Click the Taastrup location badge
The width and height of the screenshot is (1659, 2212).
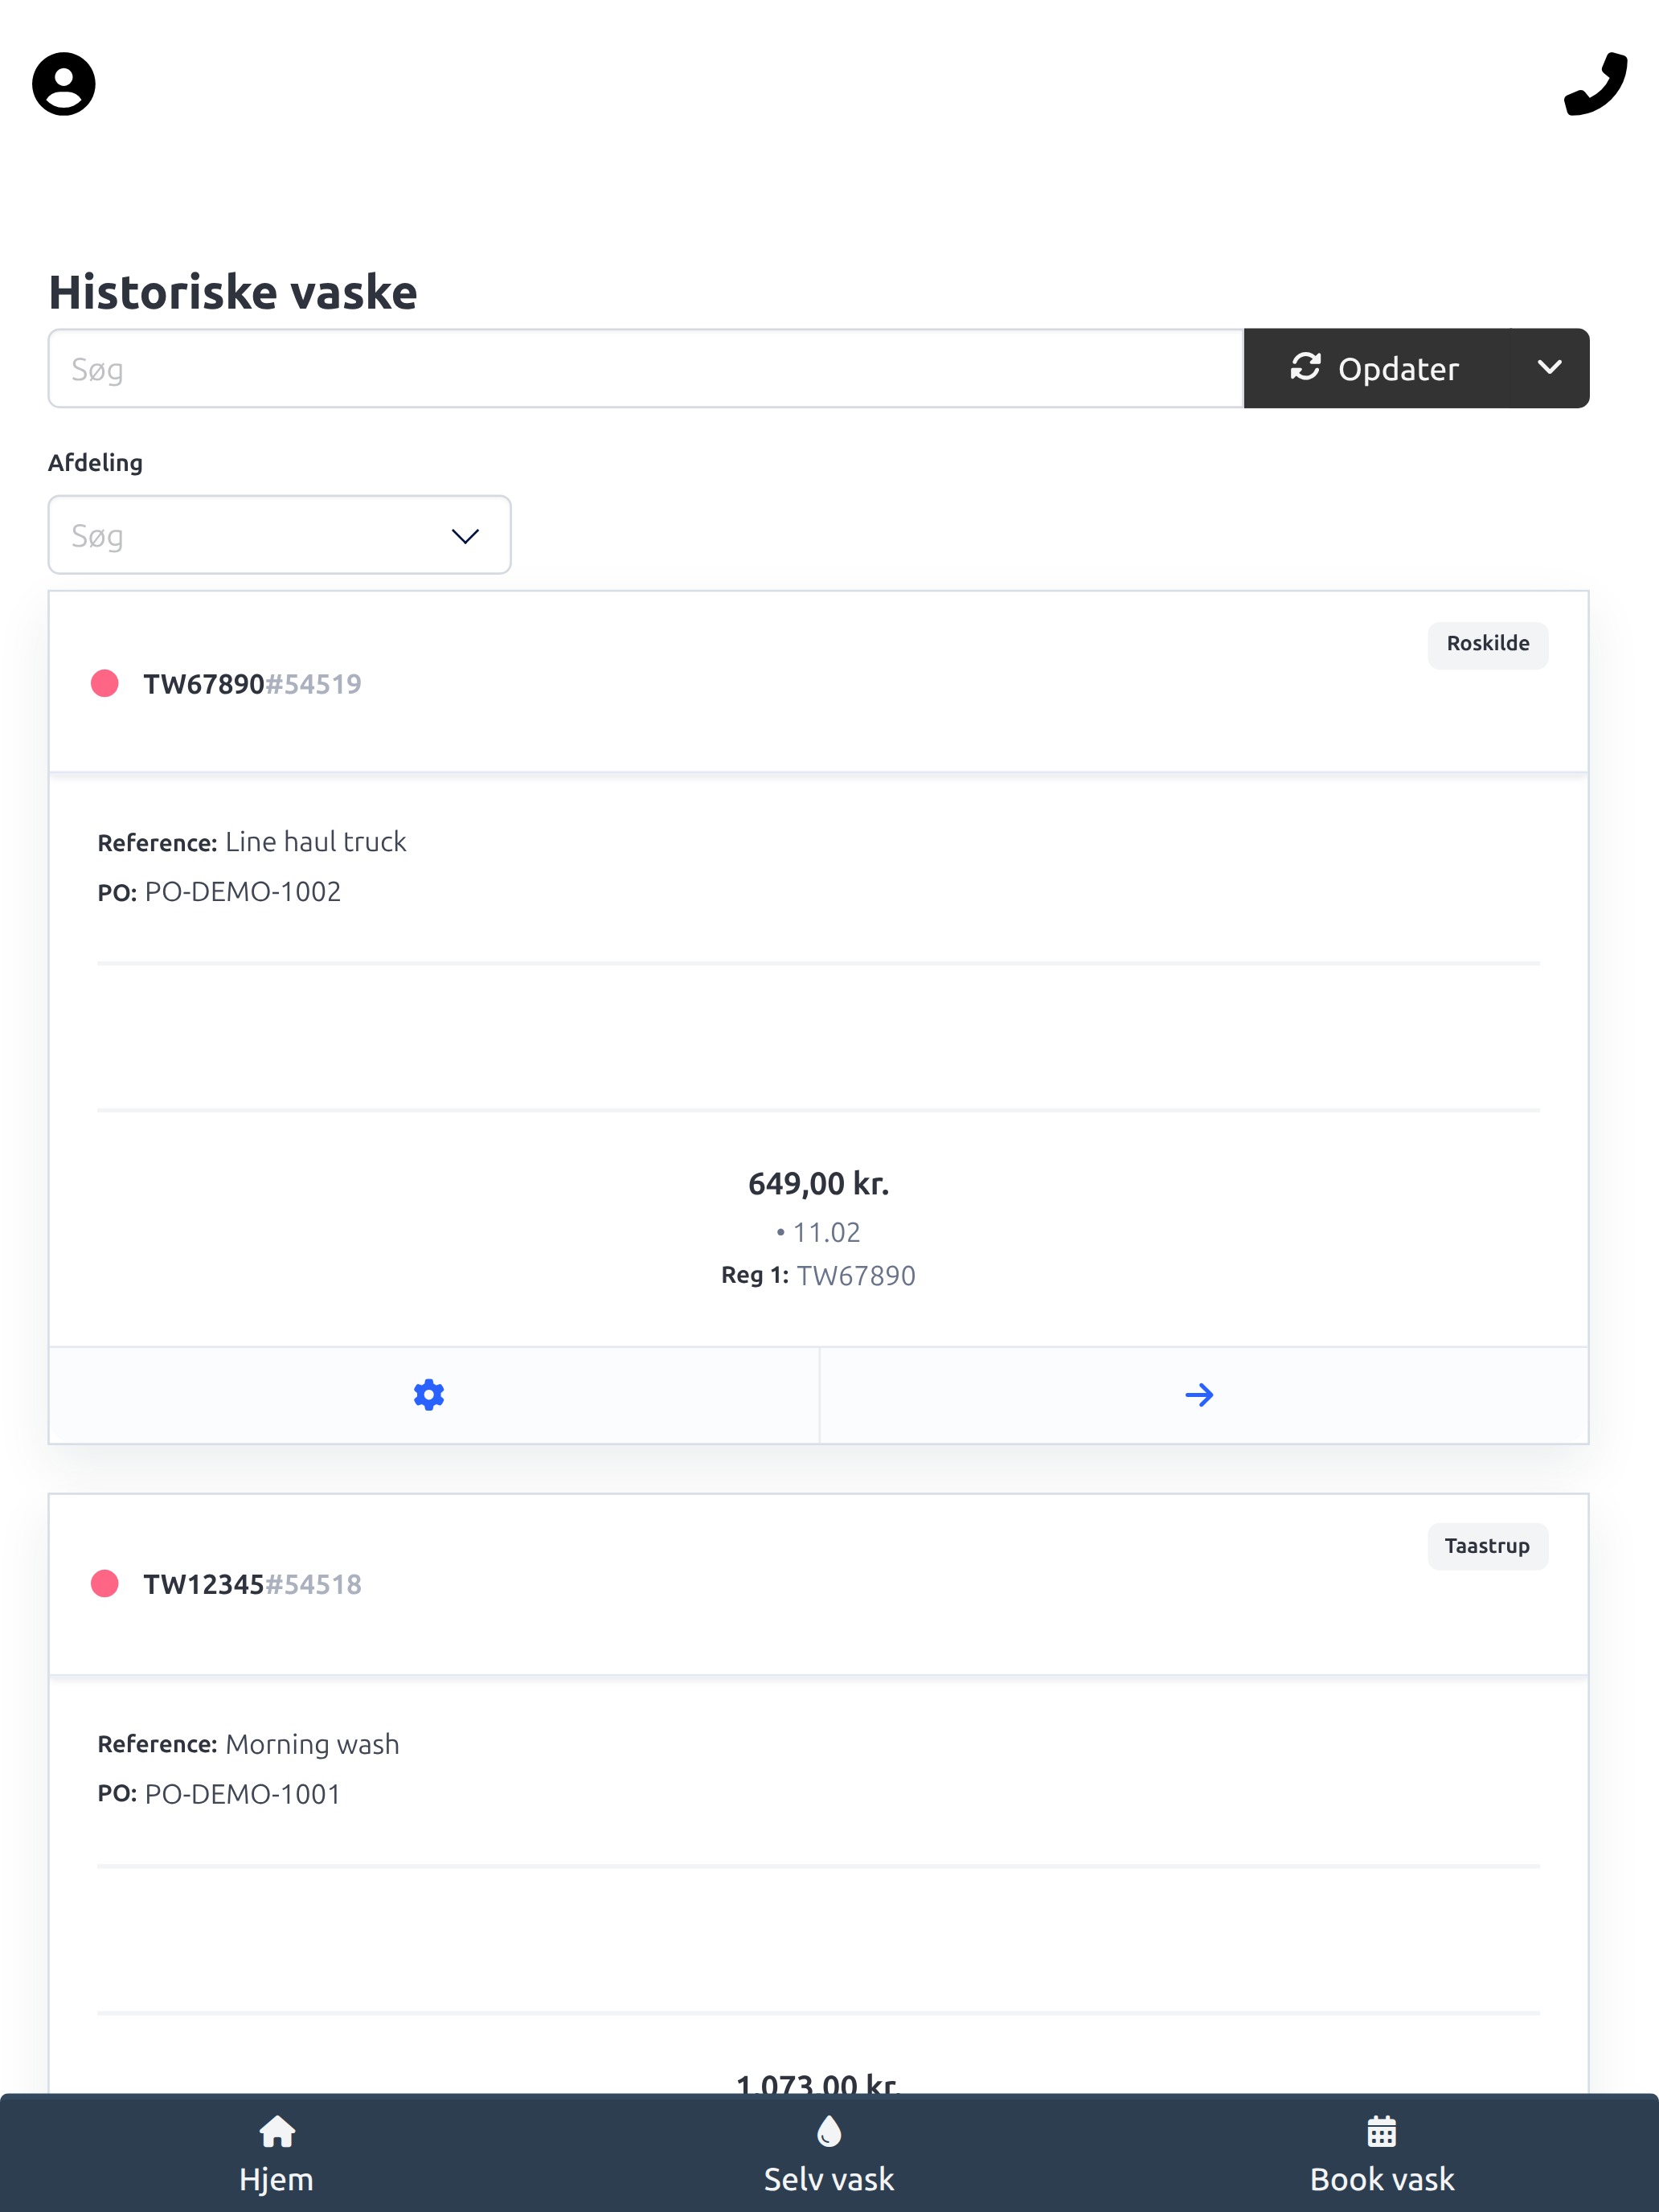(x=1488, y=1546)
